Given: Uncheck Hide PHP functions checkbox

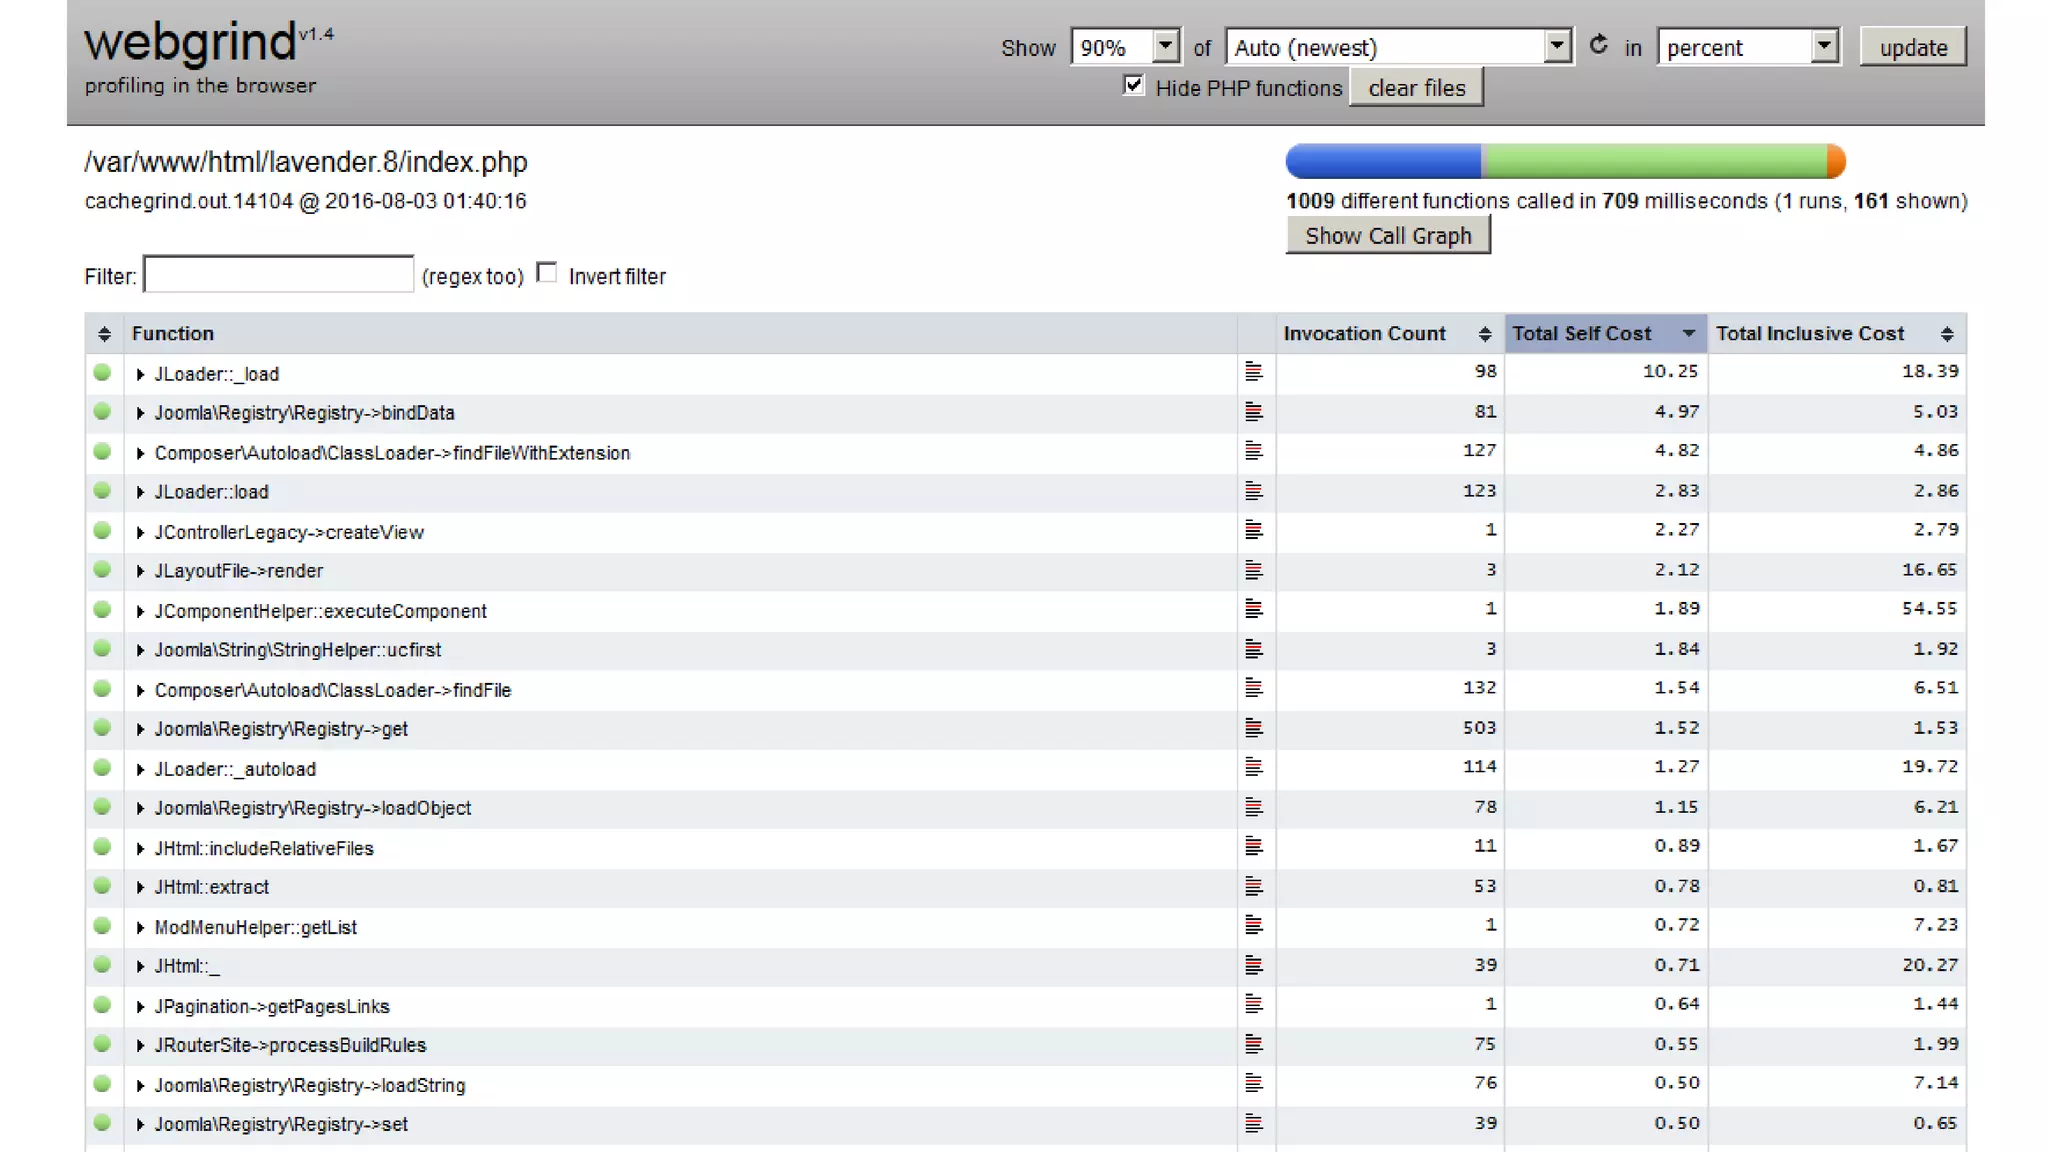Looking at the screenshot, I should point(1133,86).
